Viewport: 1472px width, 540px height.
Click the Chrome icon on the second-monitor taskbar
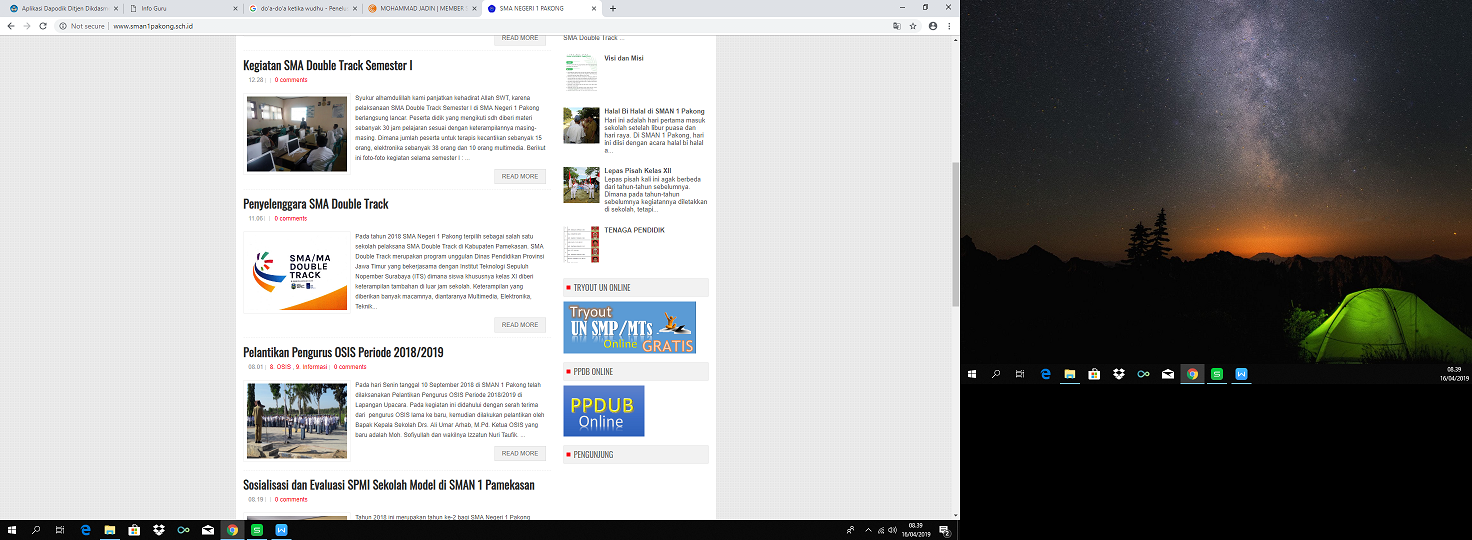pos(1192,374)
